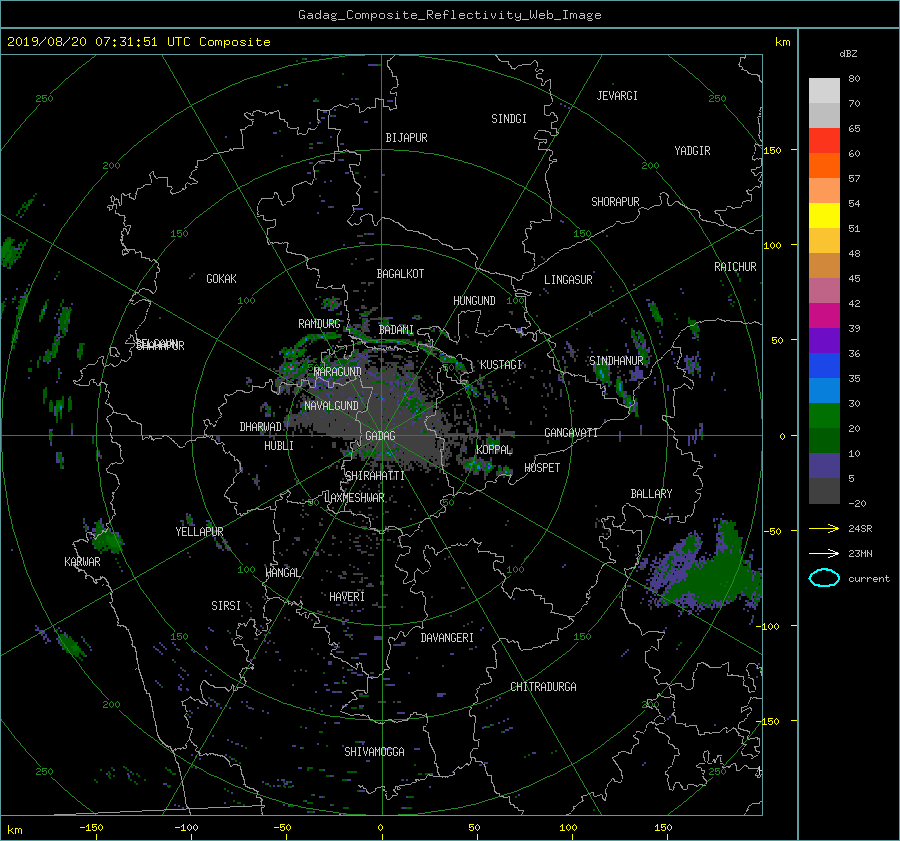Click the GADAG radar center label
This screenshot has height=841, width=900.
(380, 436)
